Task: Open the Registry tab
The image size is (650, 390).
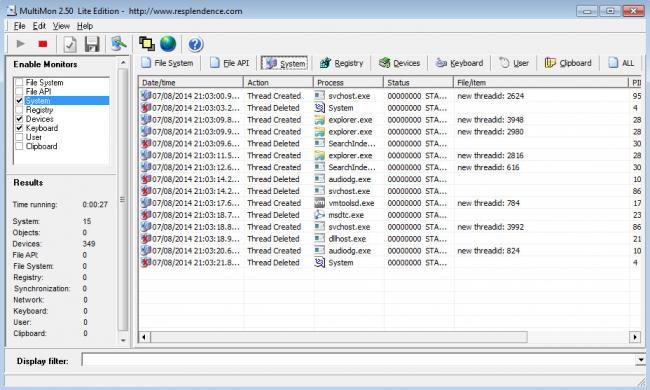Action: coord(342,63)
